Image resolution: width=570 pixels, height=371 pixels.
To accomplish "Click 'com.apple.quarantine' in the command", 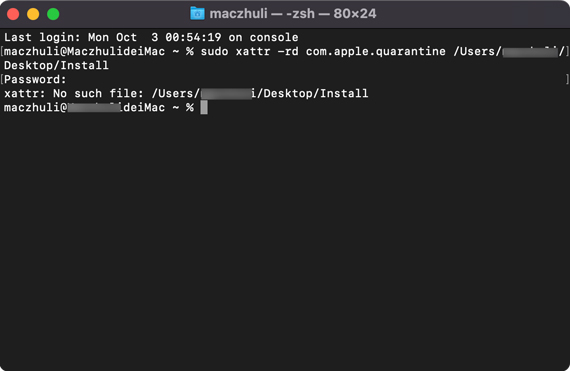I will pyautogui.click(x=376, y=52).
